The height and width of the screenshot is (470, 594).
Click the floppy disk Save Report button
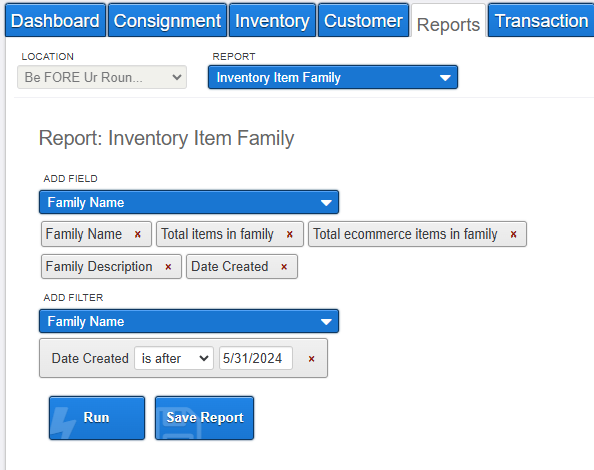pyautogui.click(x=204, y=418)
